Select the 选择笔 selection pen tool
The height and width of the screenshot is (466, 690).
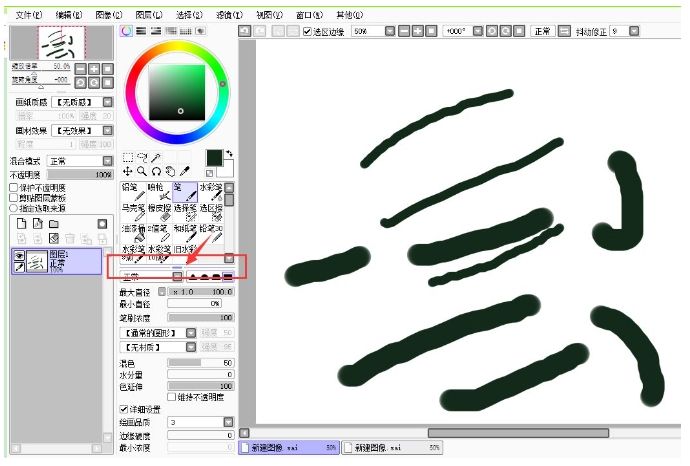pos(185,213)
